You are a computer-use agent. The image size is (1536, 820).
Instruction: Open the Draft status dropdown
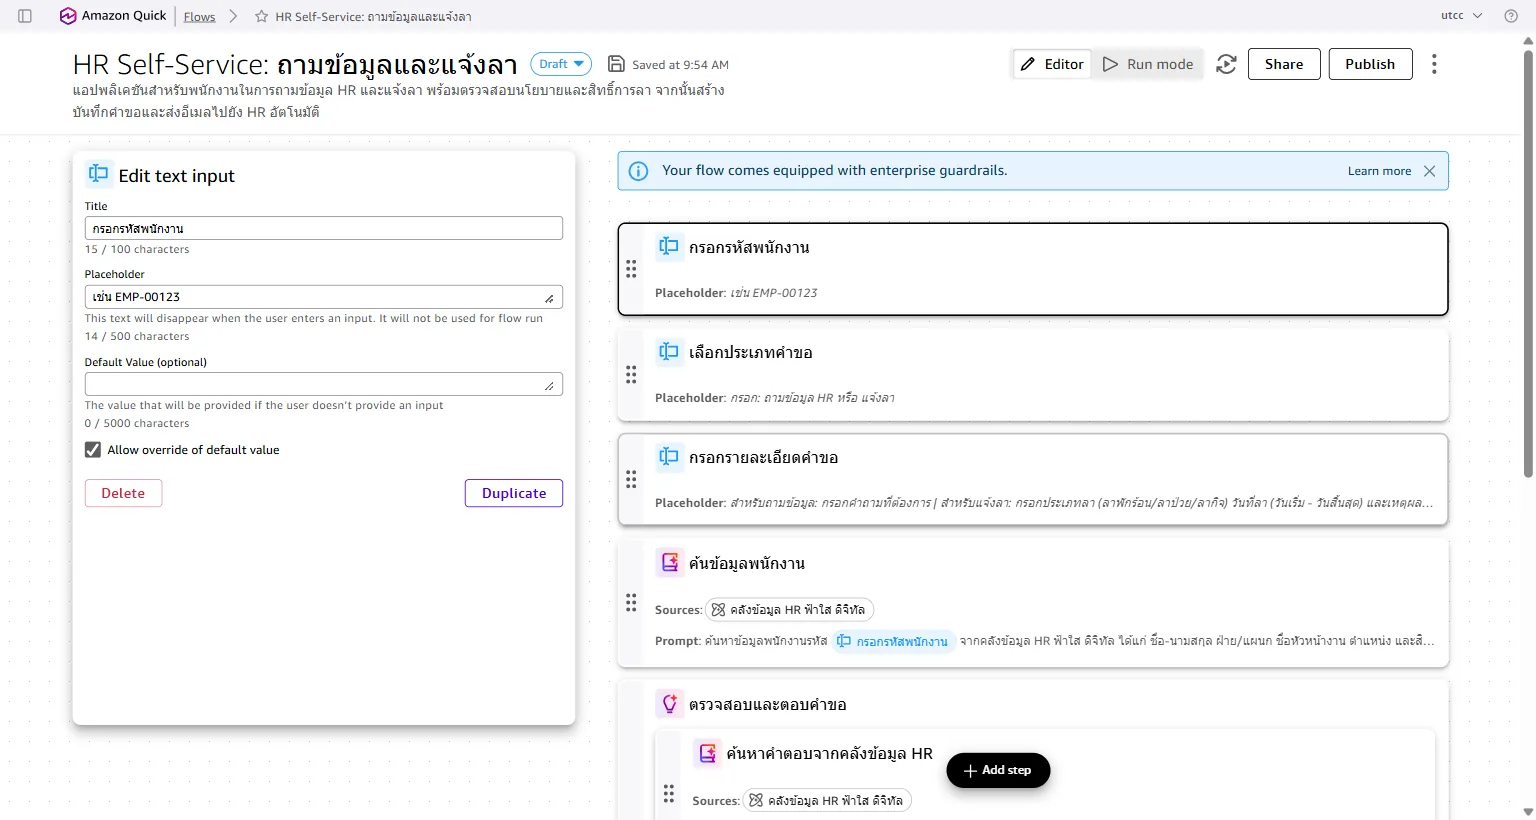click(x=561, y=64)
